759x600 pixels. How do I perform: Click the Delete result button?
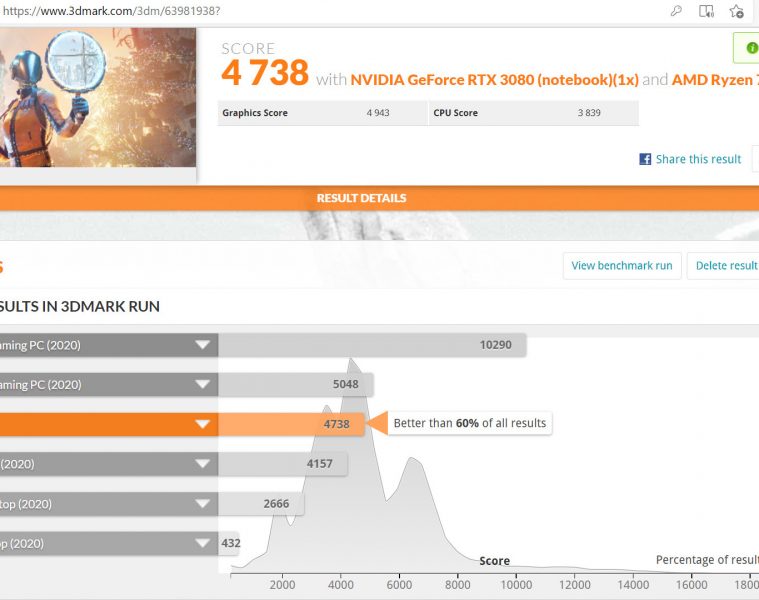(x=724, y=266)
